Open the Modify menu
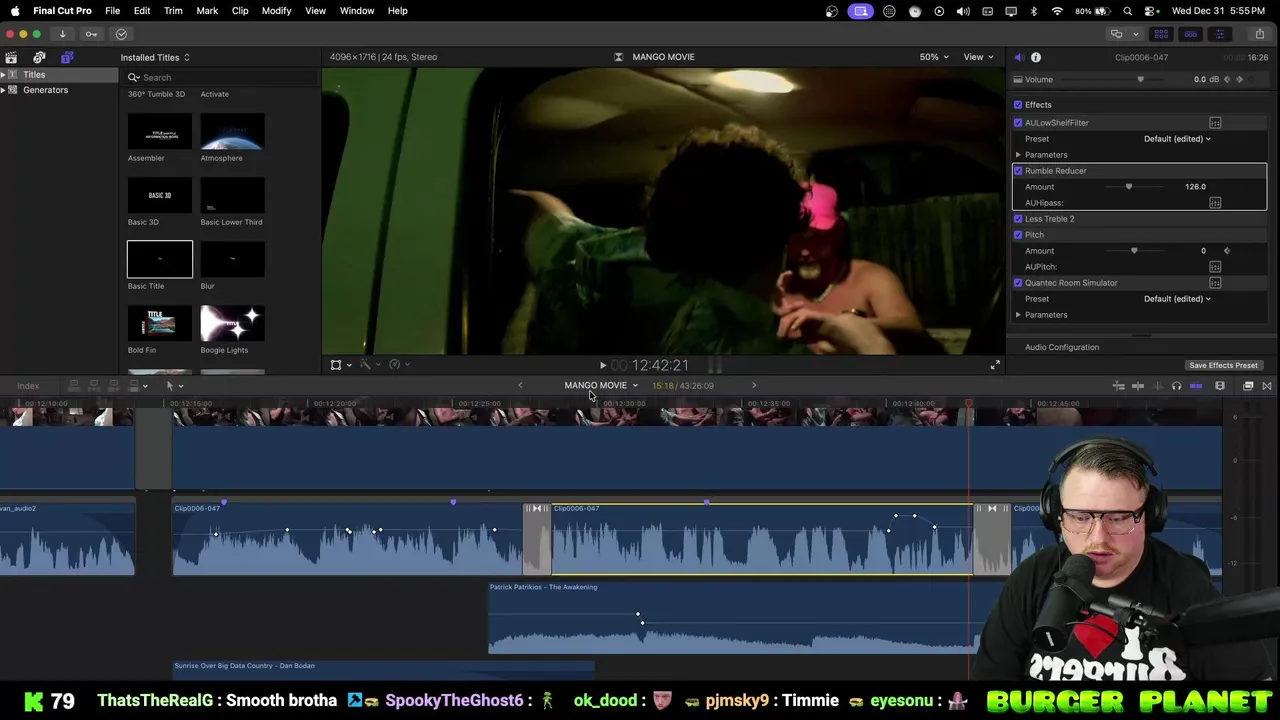Screen dimensions: 1280x720 276,11
